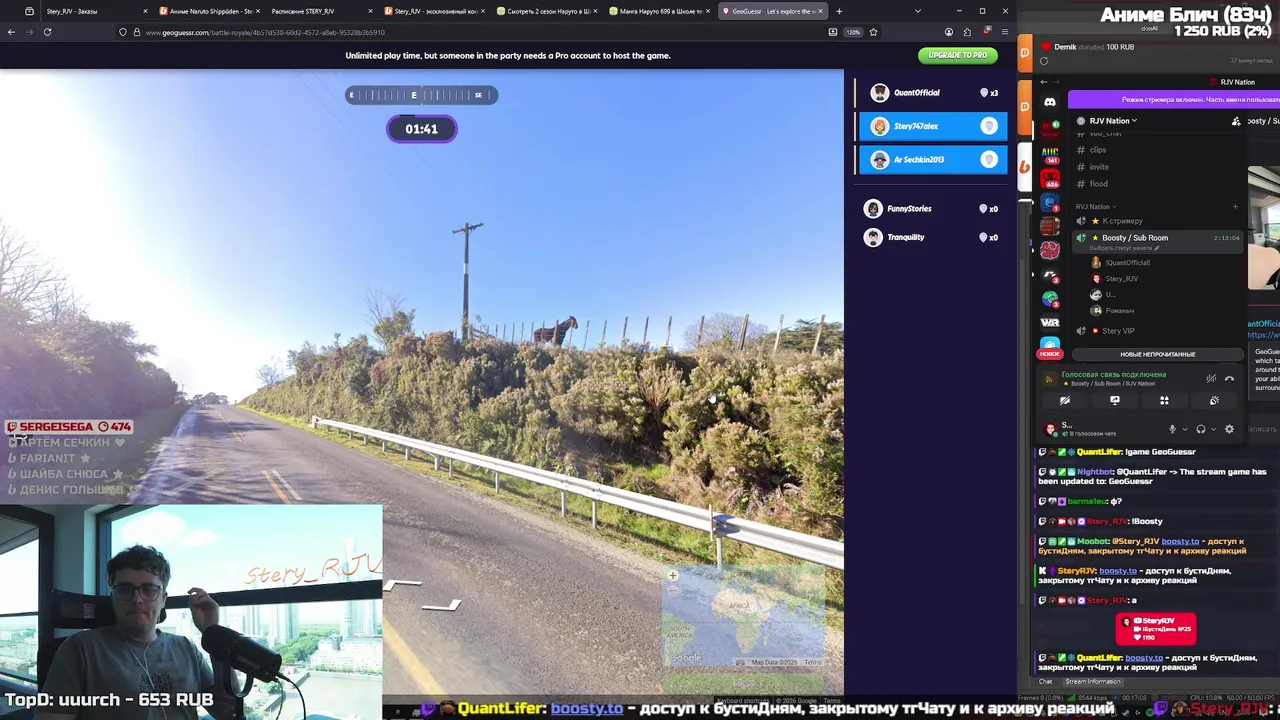Switch to the stream Chat tab
Screen dimensions: 1280x720
pos(1045,682)
